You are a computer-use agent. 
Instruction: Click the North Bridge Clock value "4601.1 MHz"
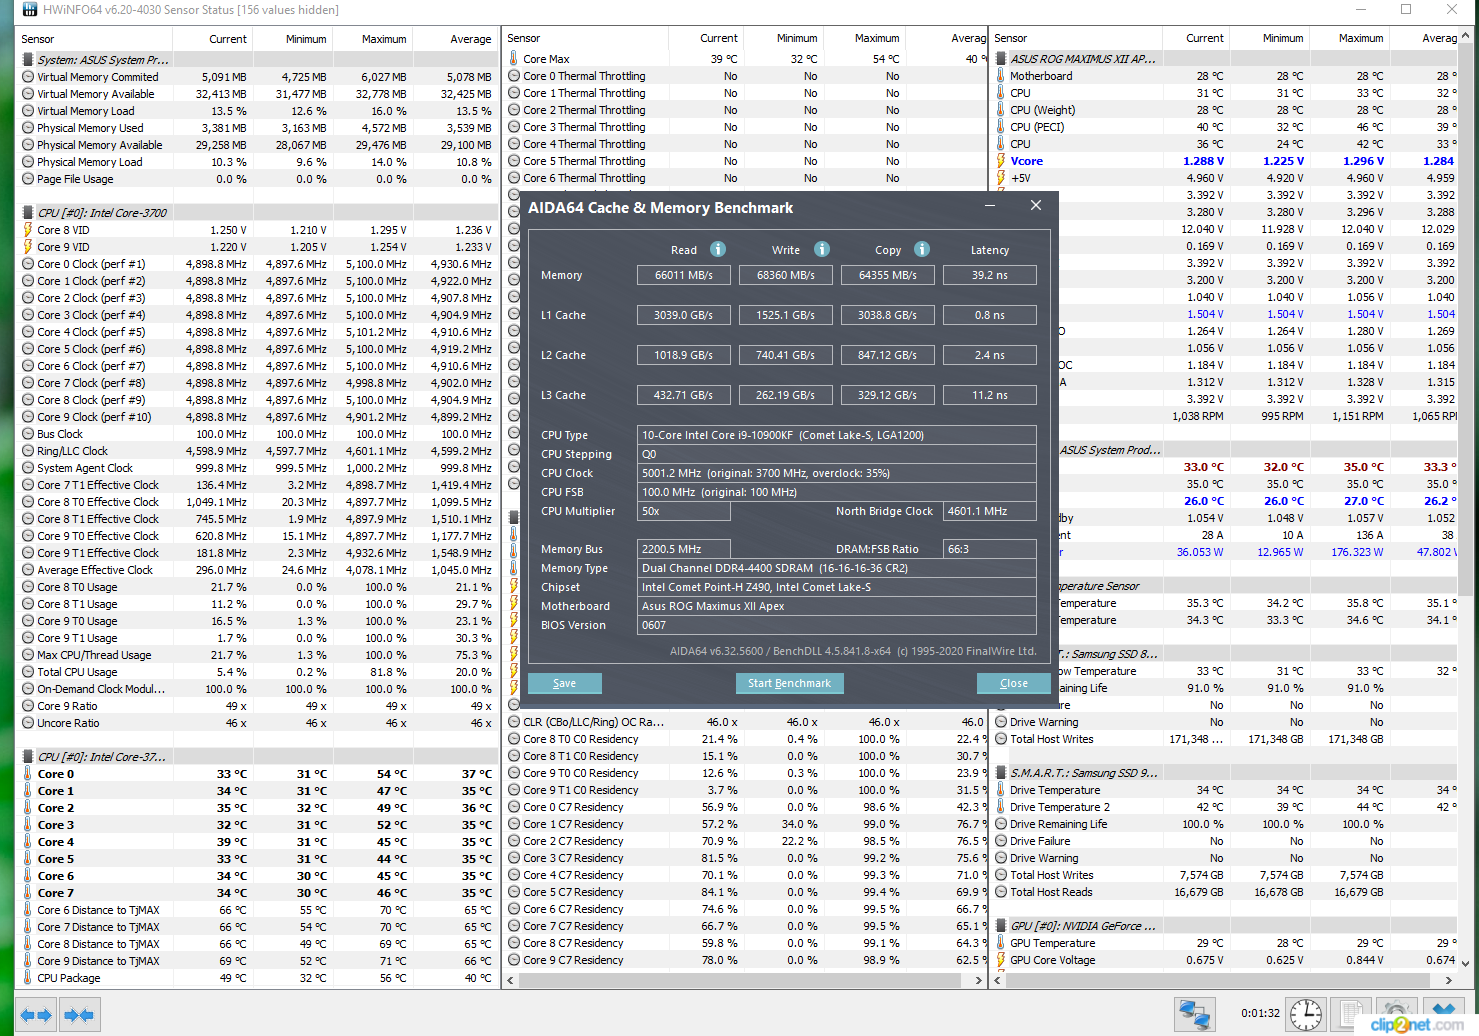[x=989, y=511]
